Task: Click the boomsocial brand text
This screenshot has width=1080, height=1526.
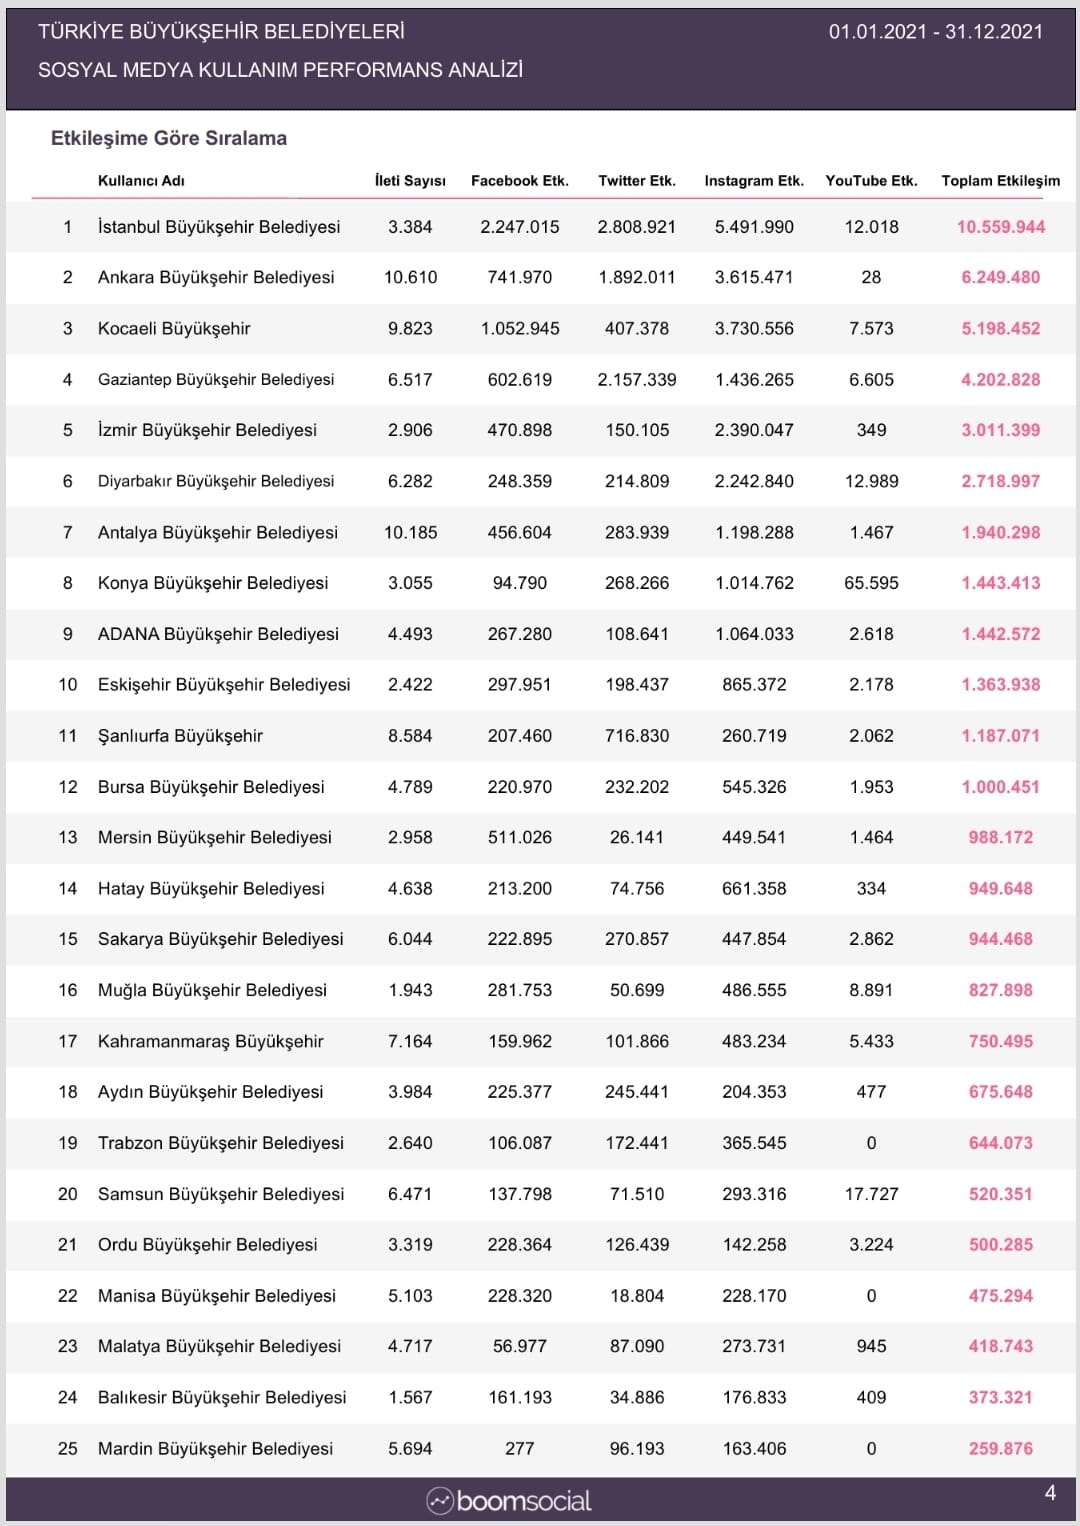Action: (x=524, y=1501)
